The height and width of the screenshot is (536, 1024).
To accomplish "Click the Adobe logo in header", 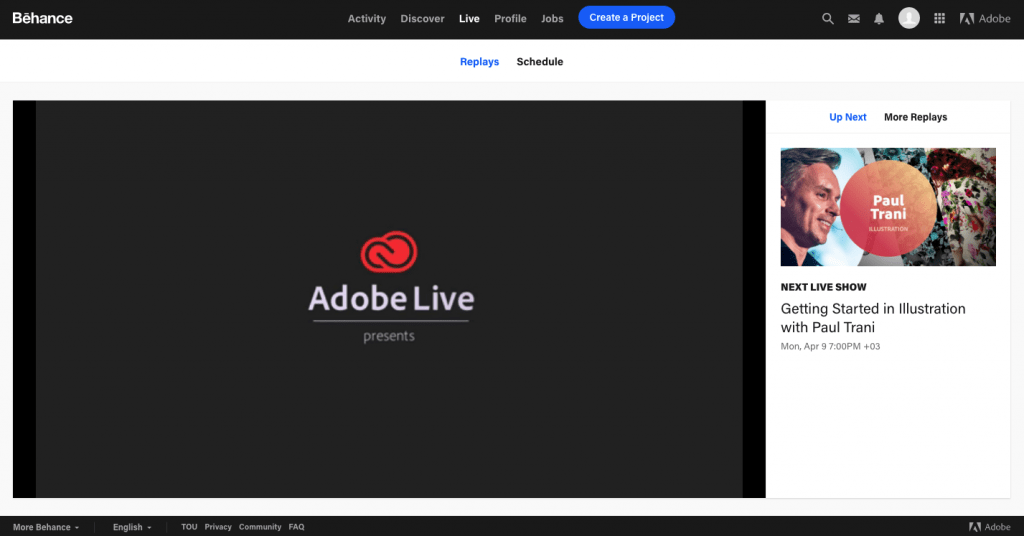I will pyautogui.click(x=985, y=19).
